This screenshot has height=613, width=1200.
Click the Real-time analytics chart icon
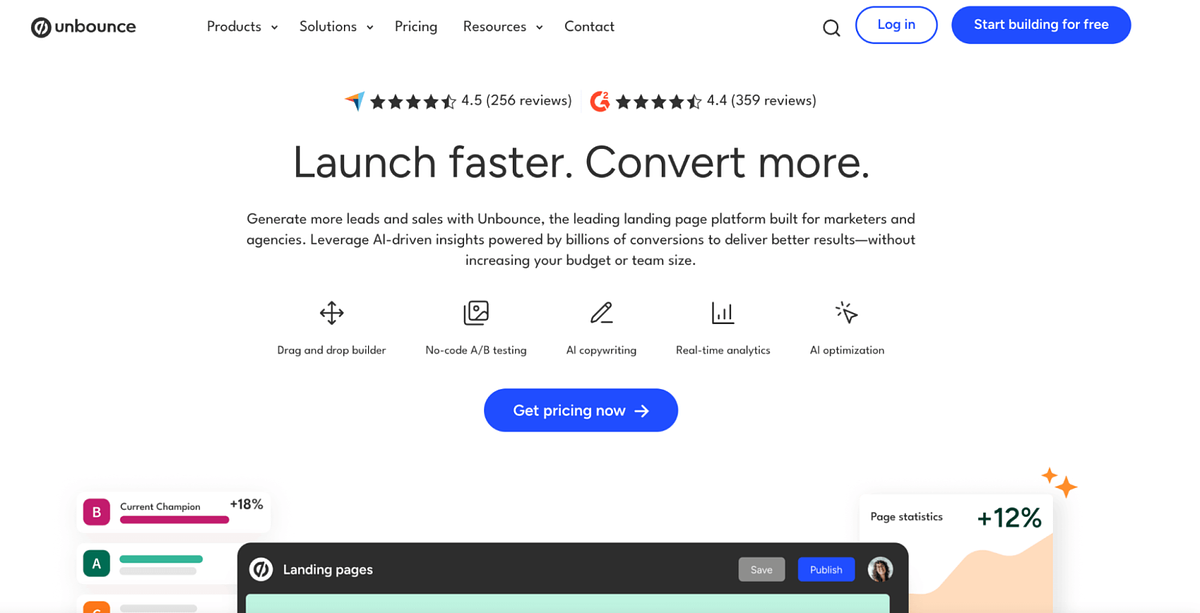723,312
